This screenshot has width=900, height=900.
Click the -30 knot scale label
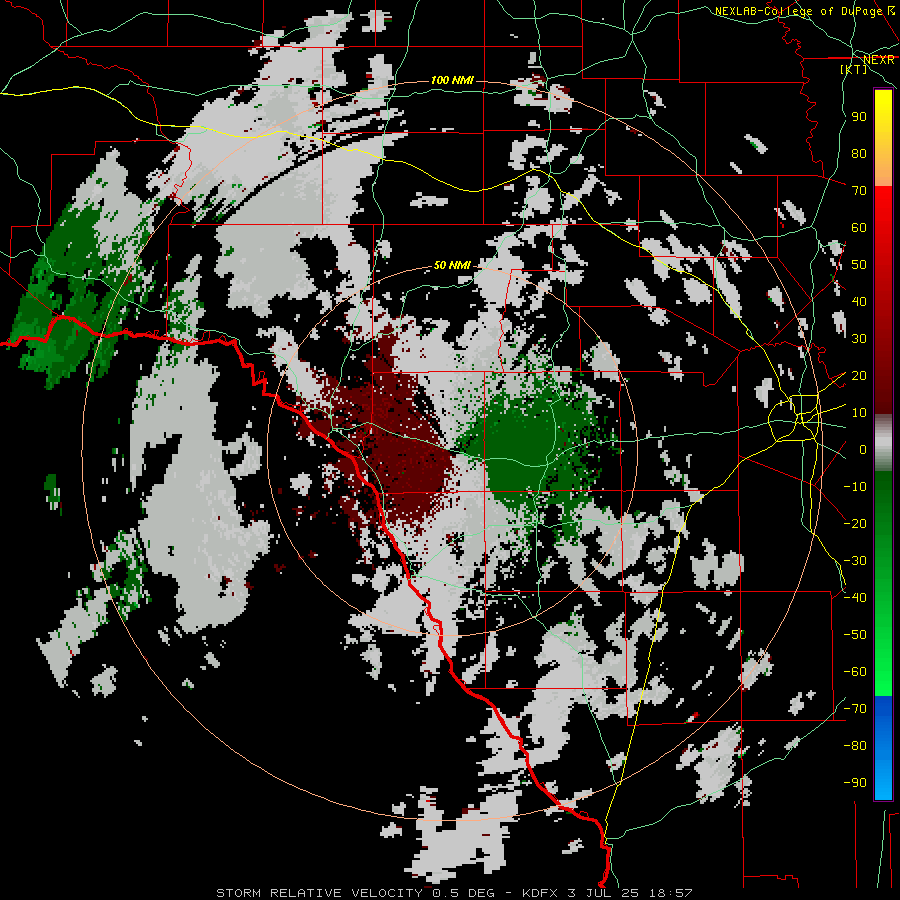point(855,561)
